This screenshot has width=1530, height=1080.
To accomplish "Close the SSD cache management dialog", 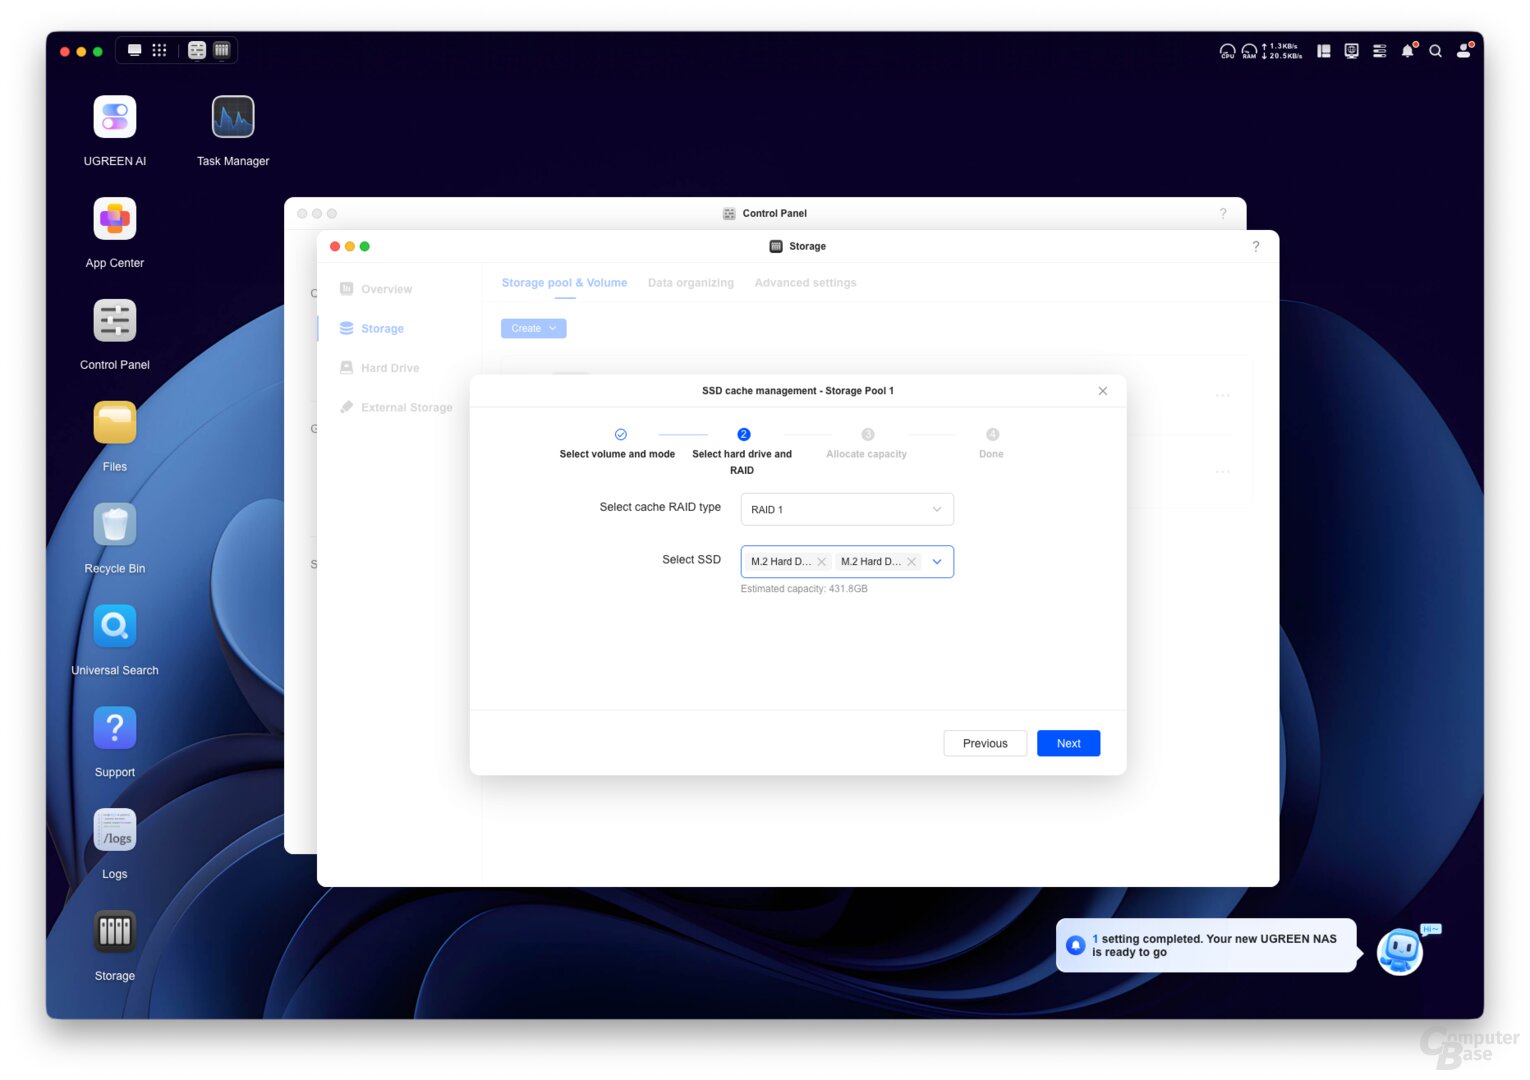I will pos(1103,391).
